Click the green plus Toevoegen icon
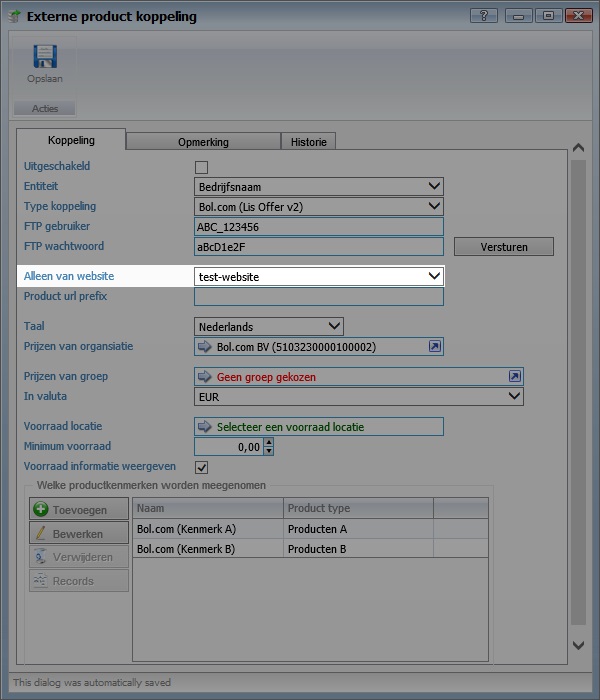Screen dimensions: 600x700 42,510
